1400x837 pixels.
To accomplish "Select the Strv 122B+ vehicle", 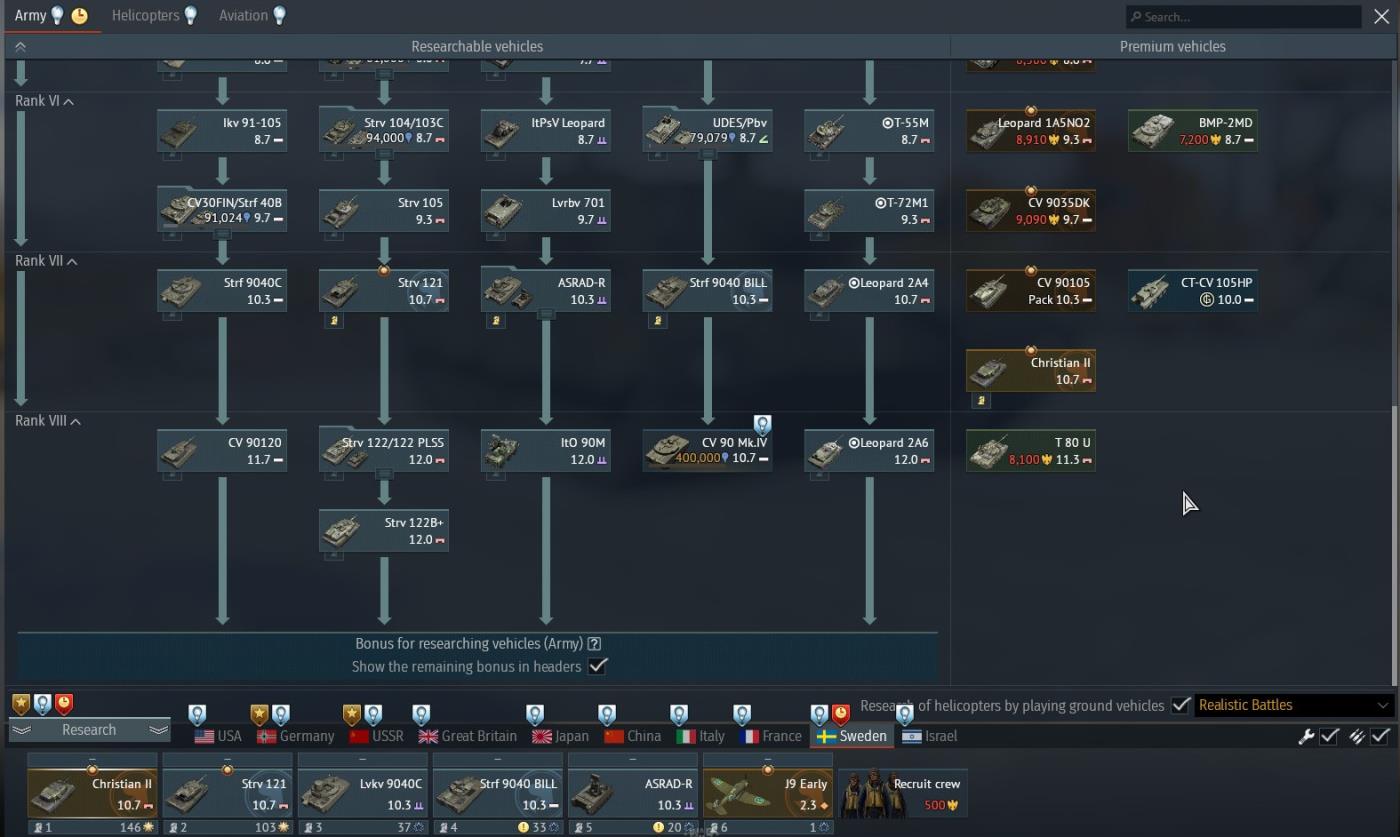I will click(384, 531).
